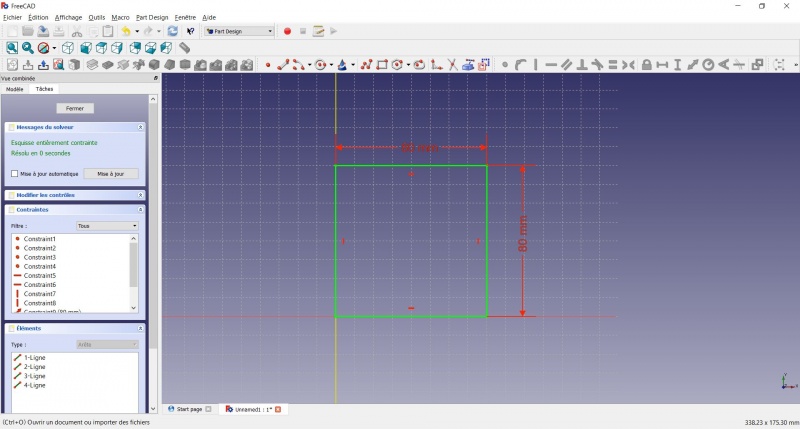Click the Refresh recompute icon
This screenshot has width=800, height=429.
tap(173, 31)
